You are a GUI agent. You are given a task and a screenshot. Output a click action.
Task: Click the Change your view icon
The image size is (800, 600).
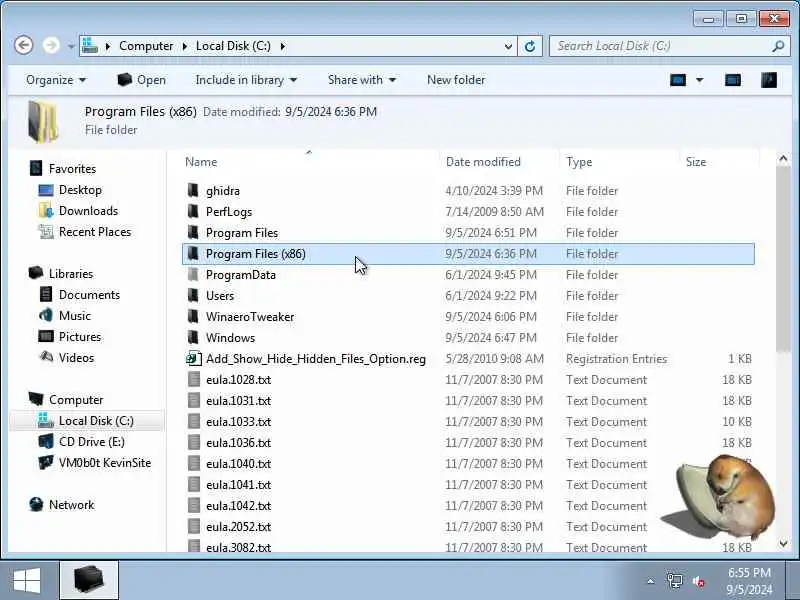point(678,80)
